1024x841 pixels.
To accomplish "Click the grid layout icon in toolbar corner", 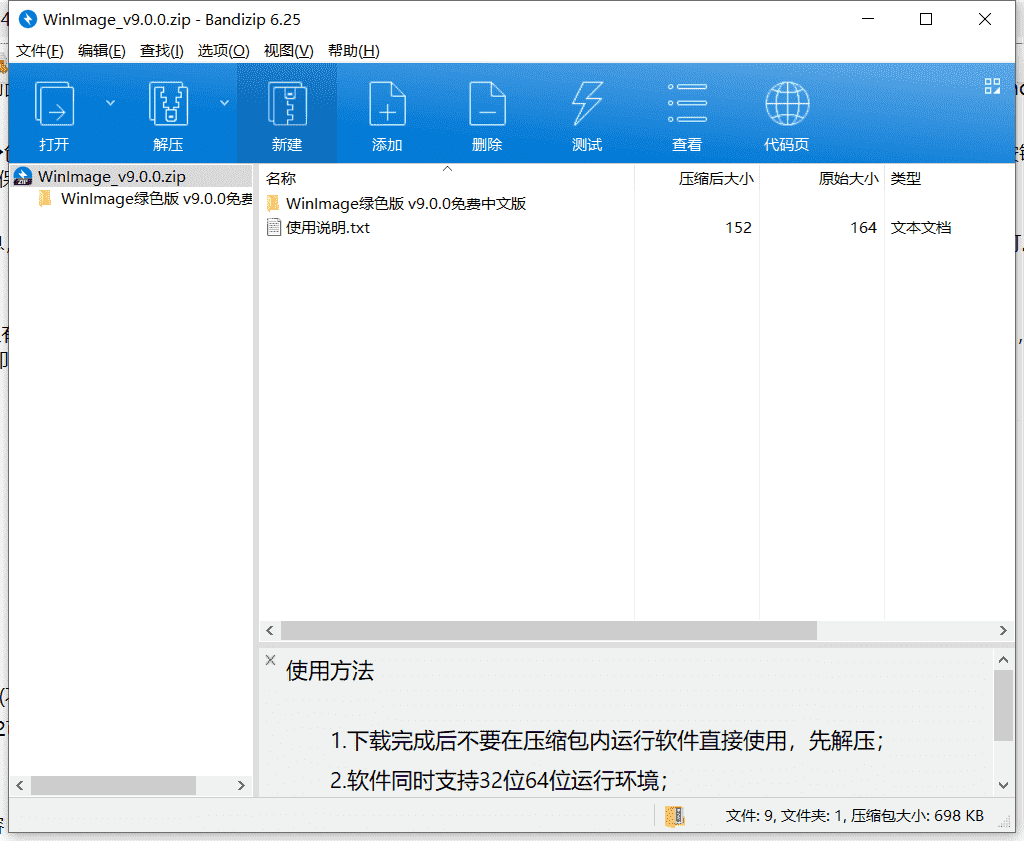I will [992, 86].
